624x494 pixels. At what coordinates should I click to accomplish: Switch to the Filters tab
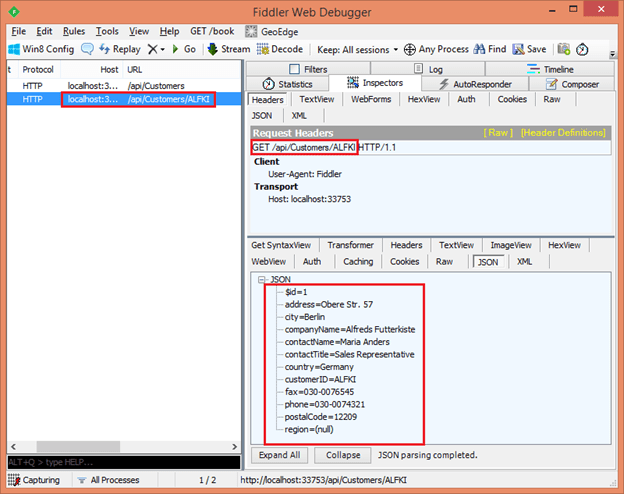(308, 69)
